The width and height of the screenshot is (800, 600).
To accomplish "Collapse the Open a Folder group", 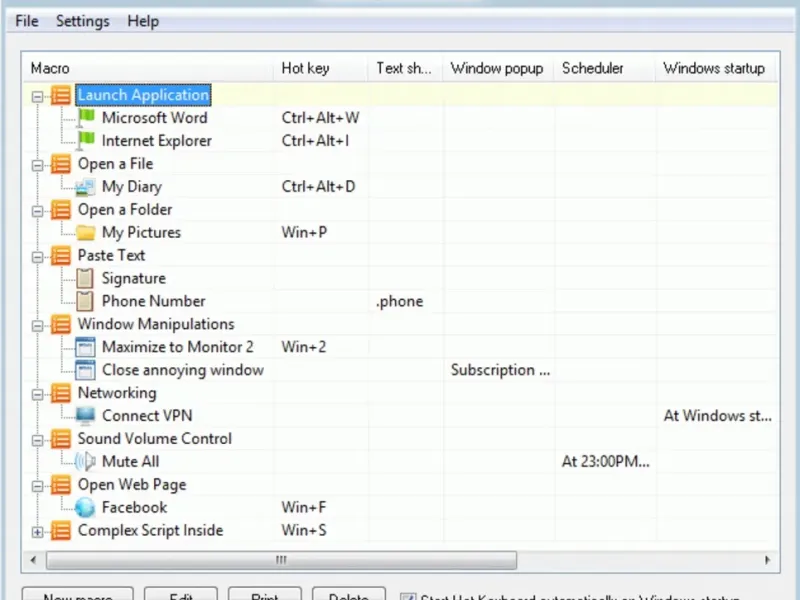I will (37, 211).
